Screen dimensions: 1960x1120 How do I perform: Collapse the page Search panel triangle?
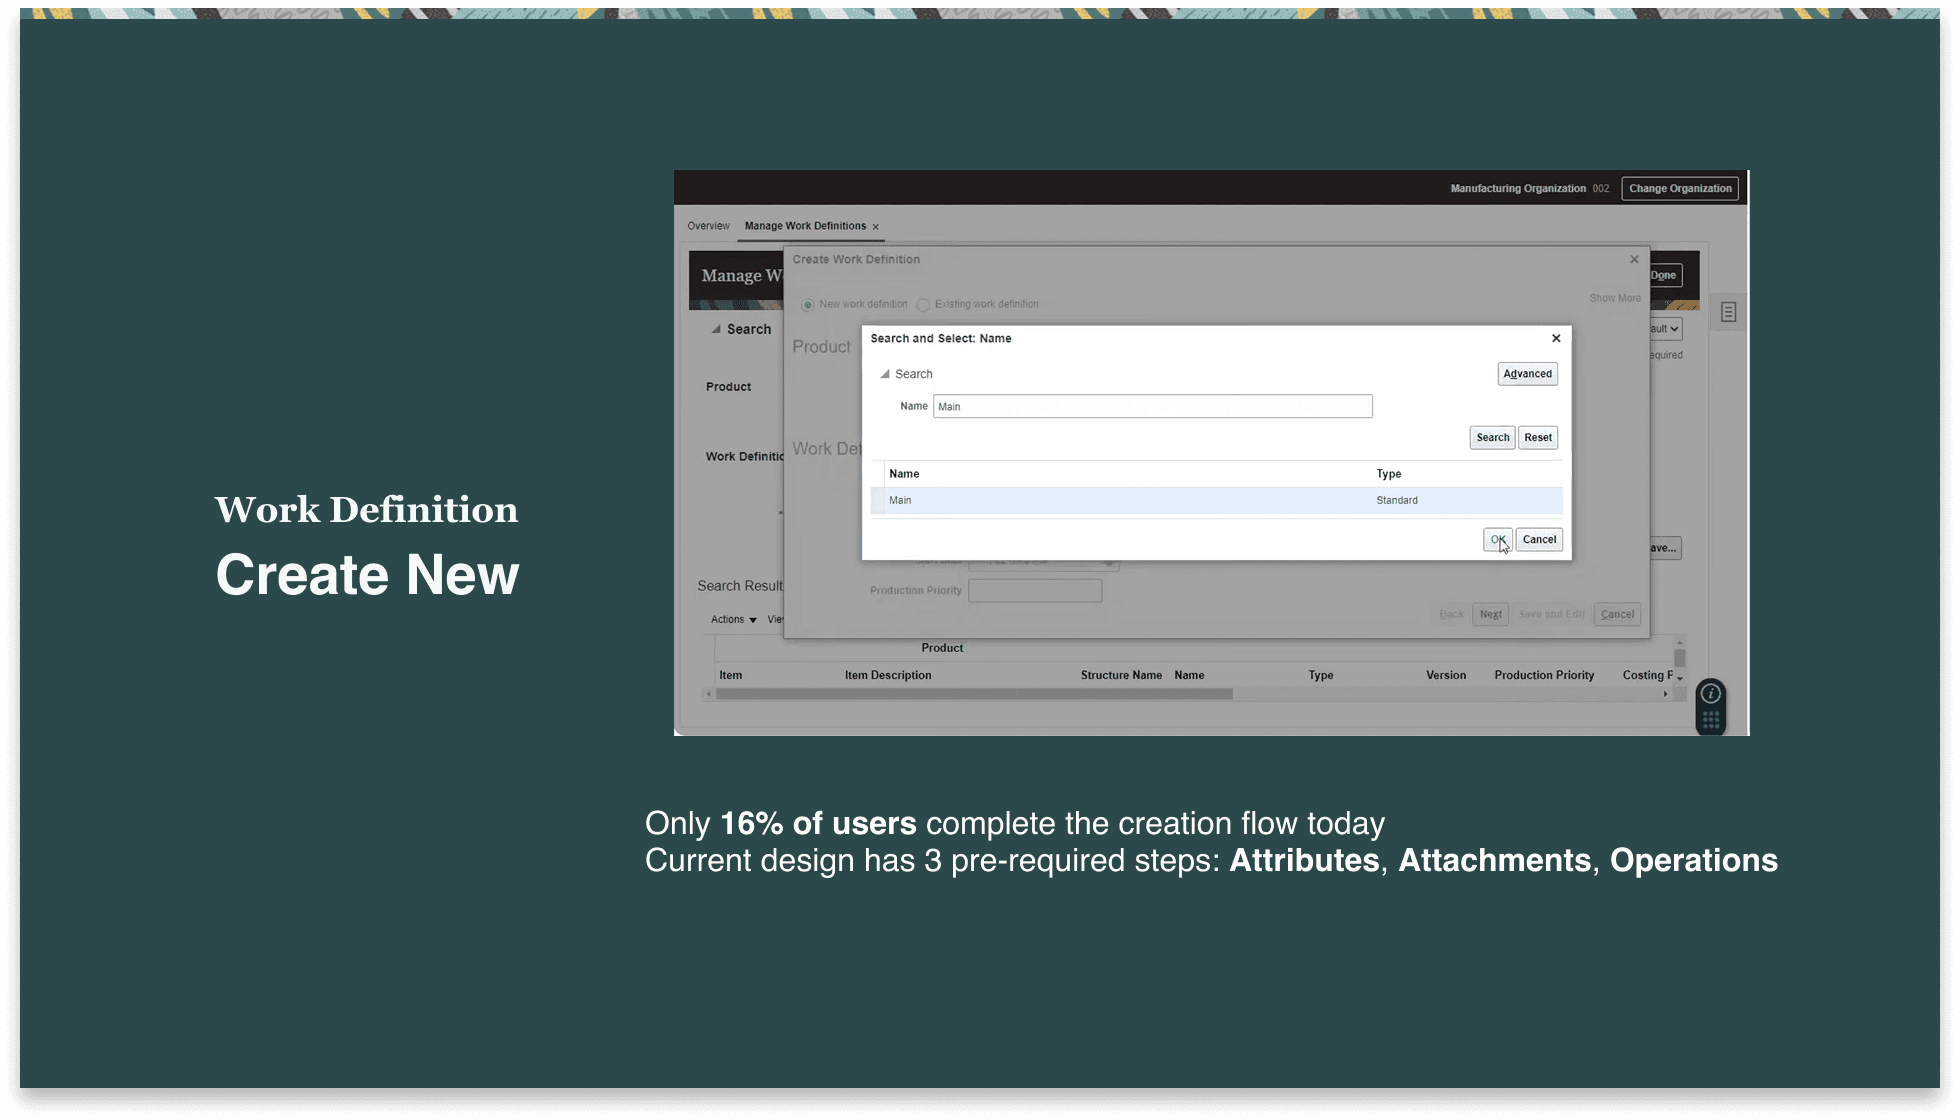[x=716, y=329]
